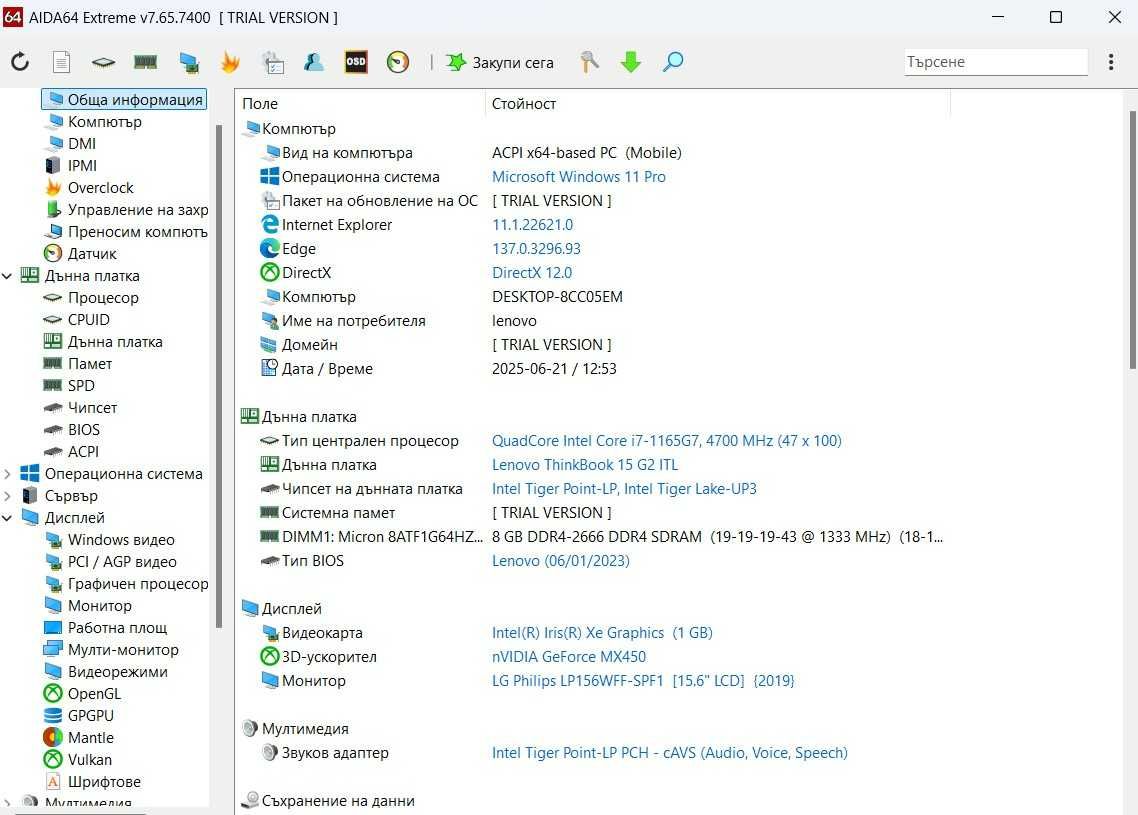
Task: Click the magnifier search icon
Action: point(673,62)
